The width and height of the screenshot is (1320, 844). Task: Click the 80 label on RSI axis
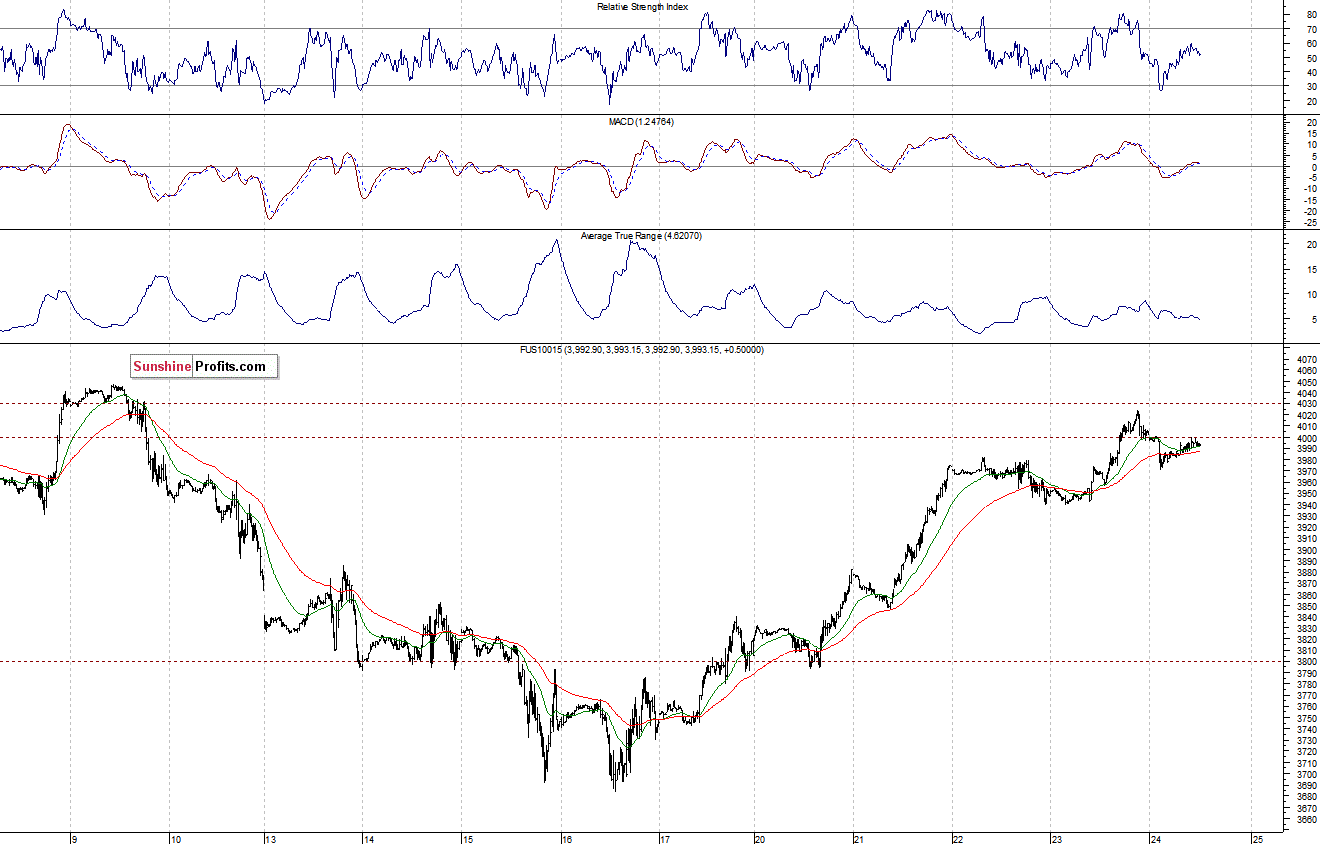[x=1310, y=15]
